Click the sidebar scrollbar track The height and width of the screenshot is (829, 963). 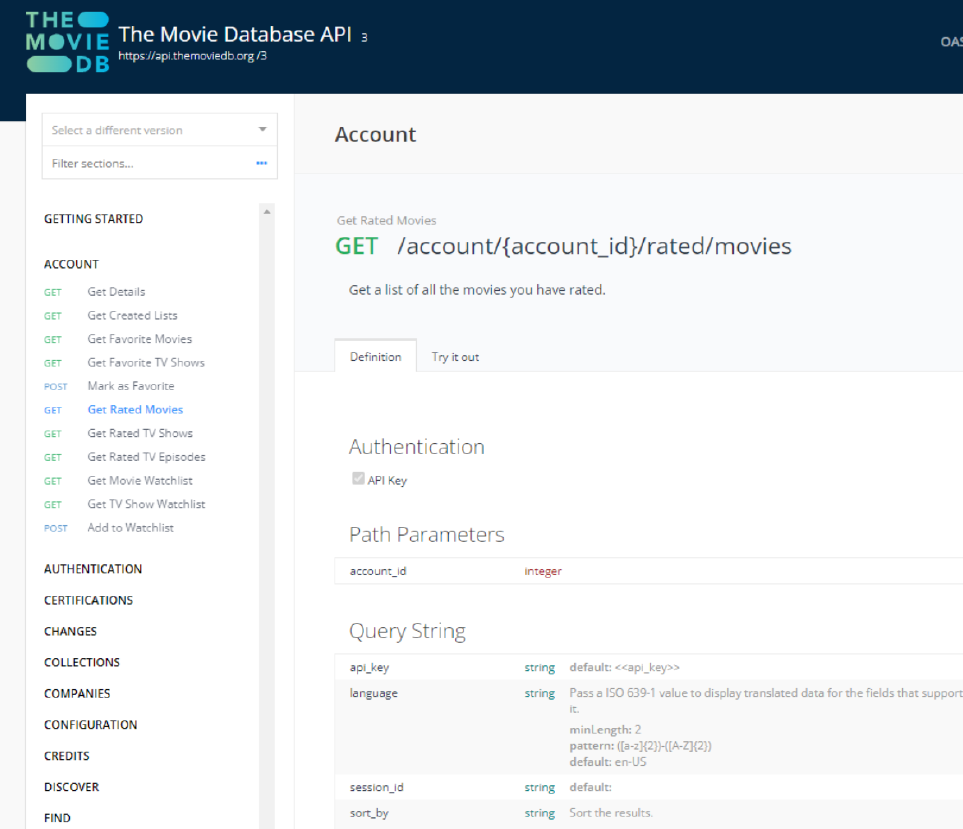tap(267, 522)
